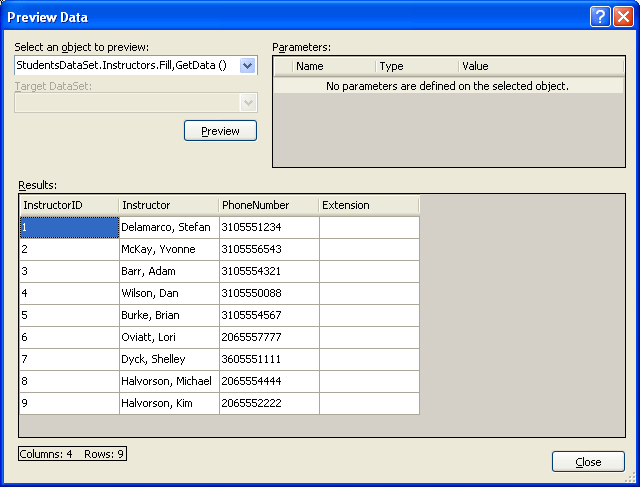
Task: Click the Instructor column header
Action: [168, 205]
